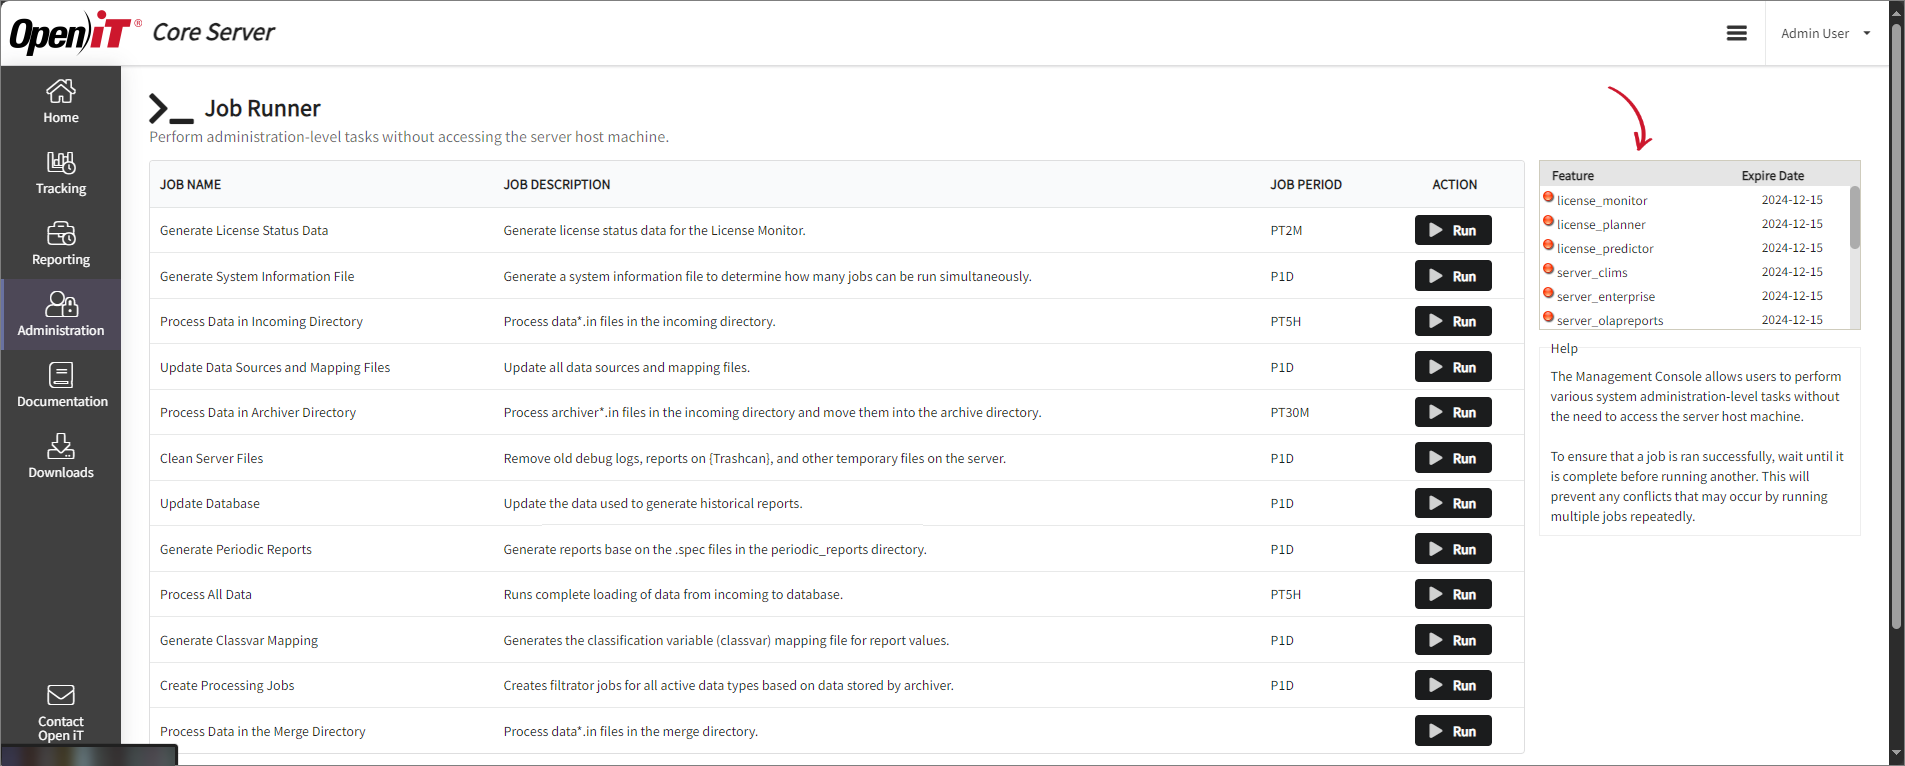1905x766 pixels.
Task: Click the page vertical scrollbar down arrow
Action: (1896, 753)
